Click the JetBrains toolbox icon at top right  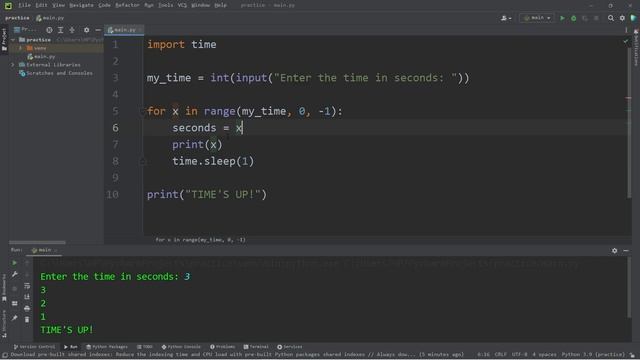point(633,18)
